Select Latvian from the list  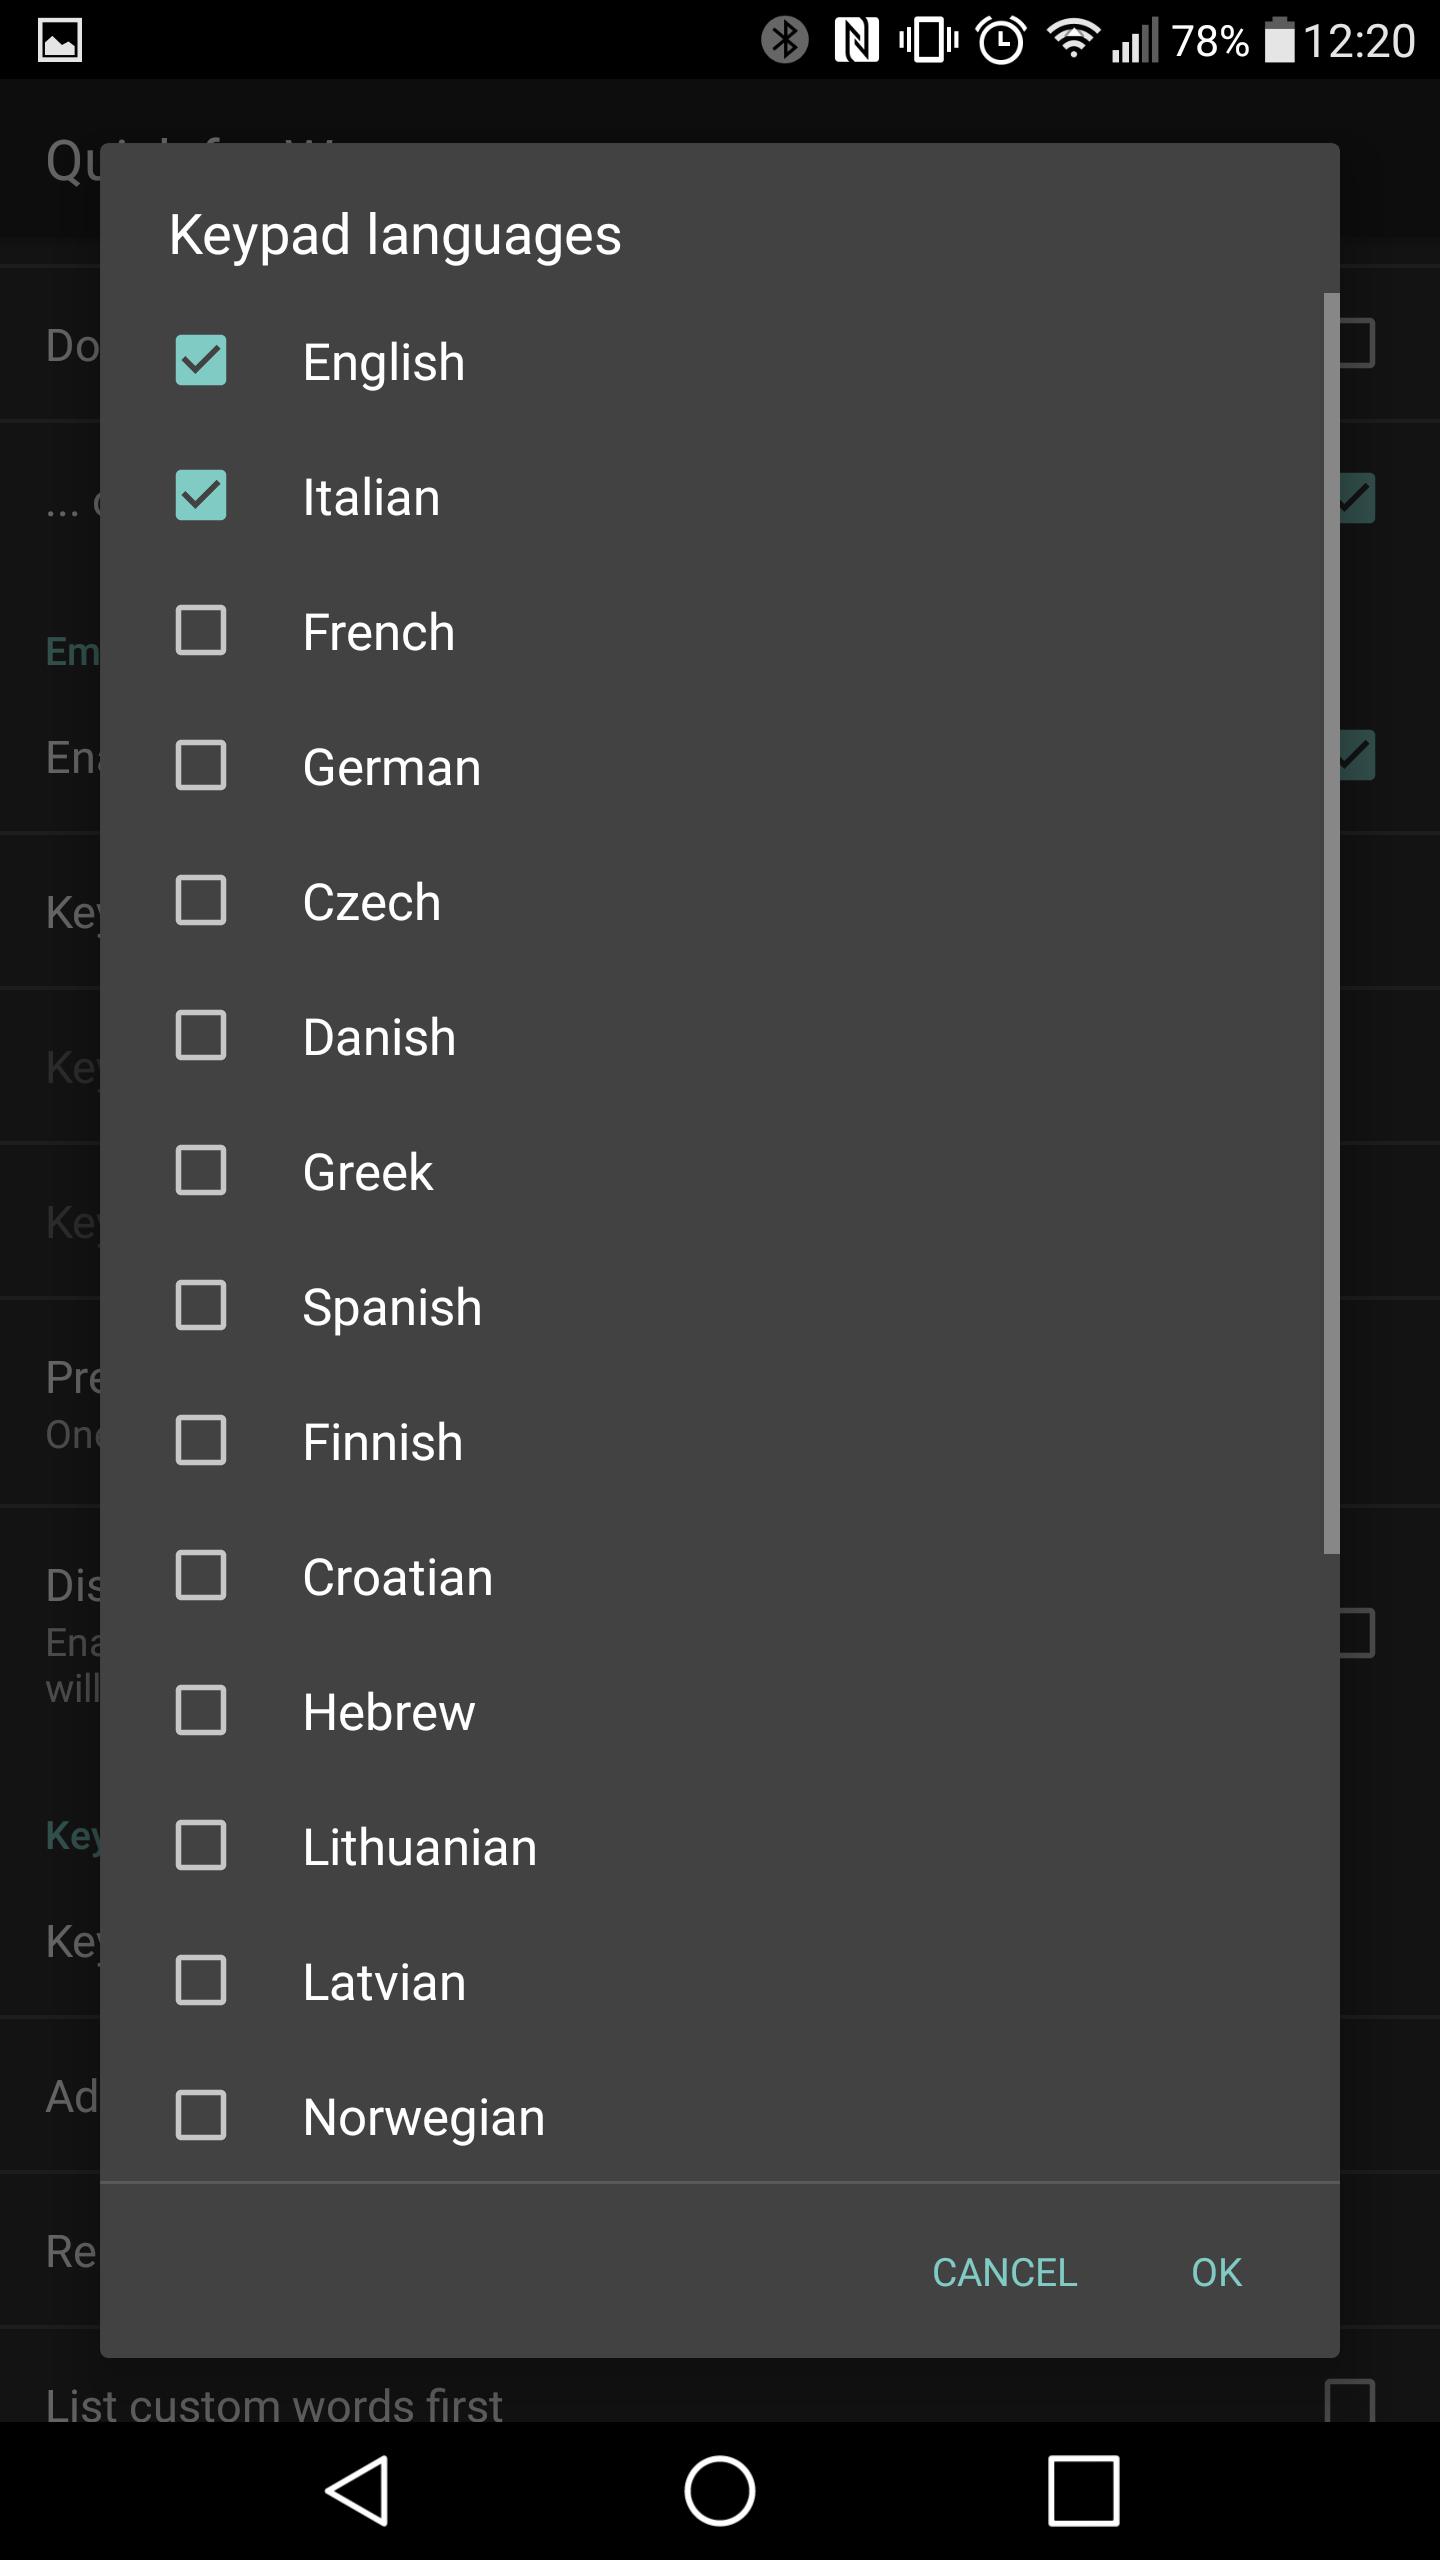pos(201,1981)
